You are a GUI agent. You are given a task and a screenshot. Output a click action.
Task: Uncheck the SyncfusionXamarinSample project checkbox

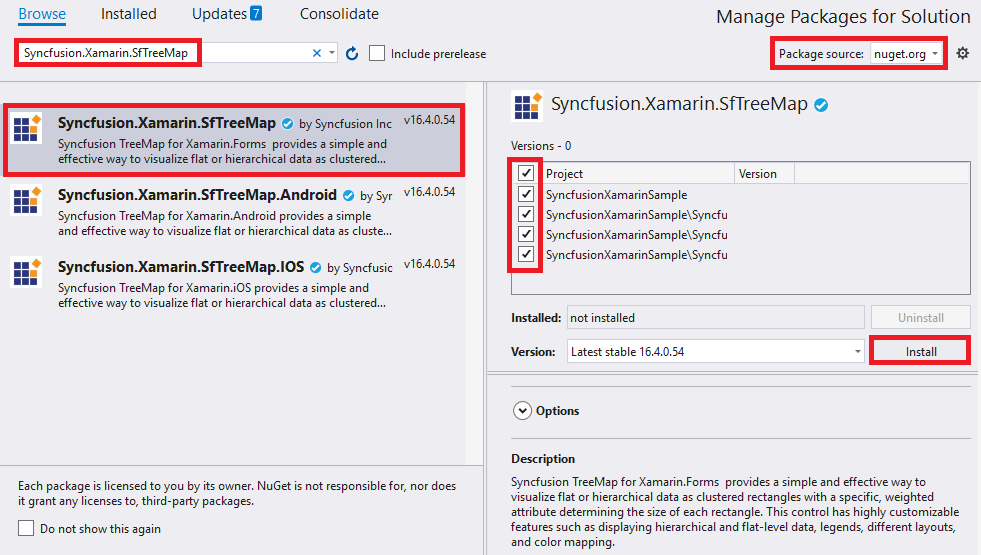(526, 195)
